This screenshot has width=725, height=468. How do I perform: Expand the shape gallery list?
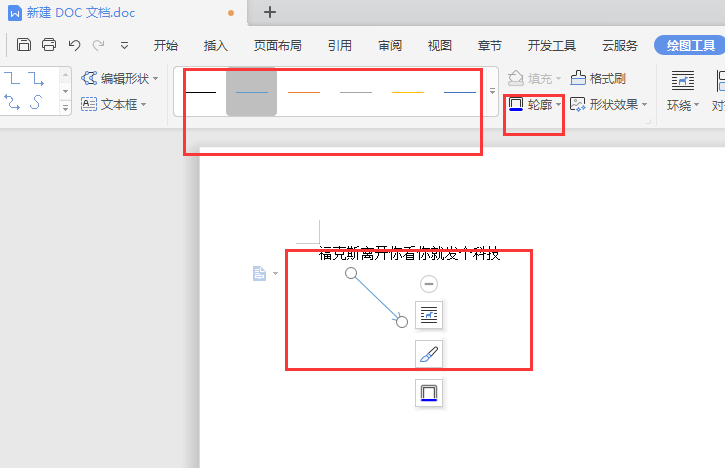pyautogui.click(x=65, y=108)
